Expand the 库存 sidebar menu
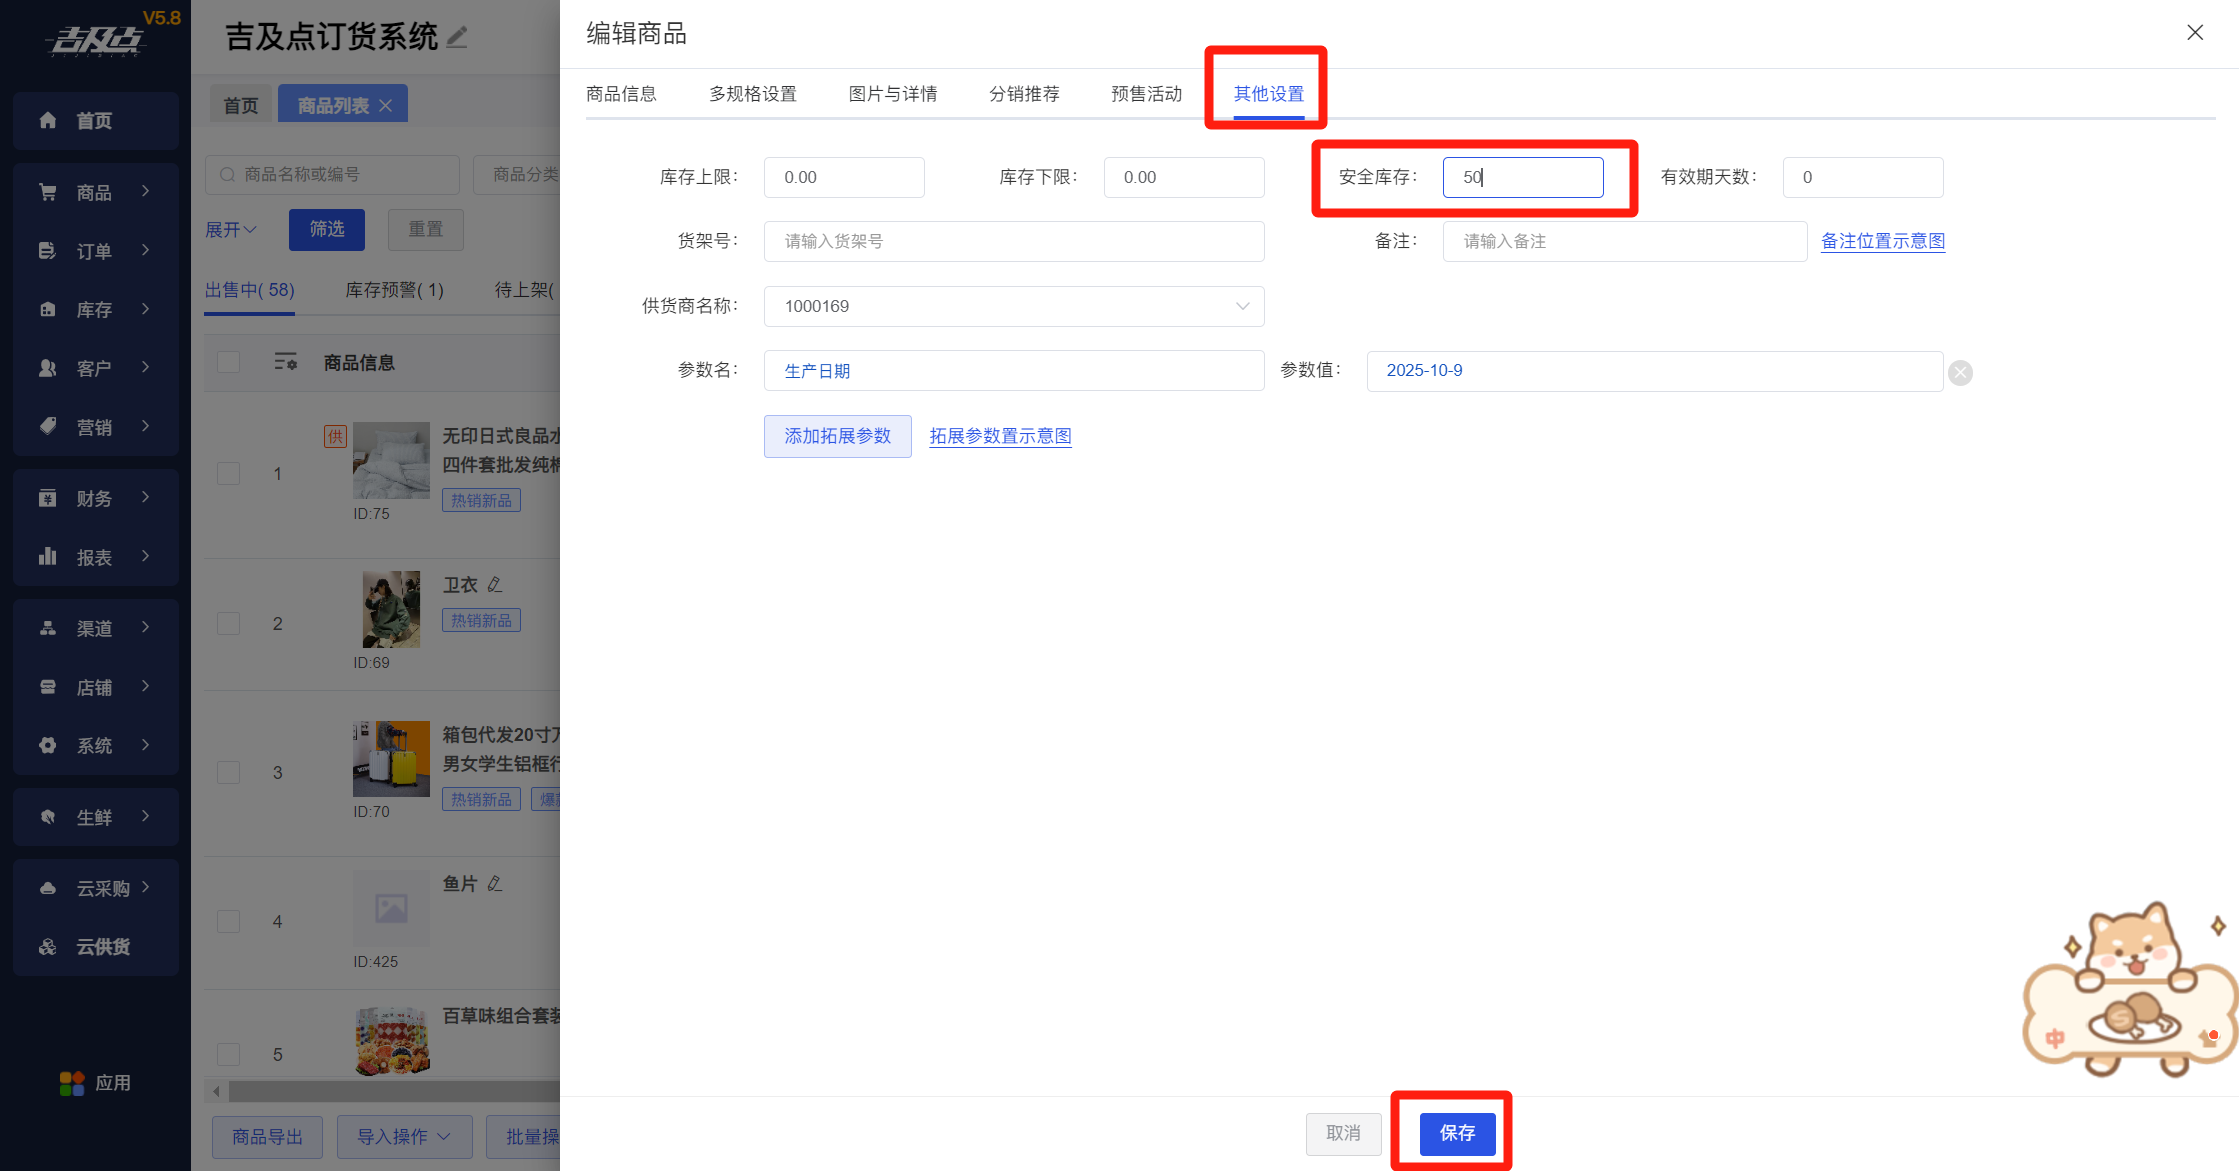The width and height of the screenshot is (2239, 1171). coord(95,310)
